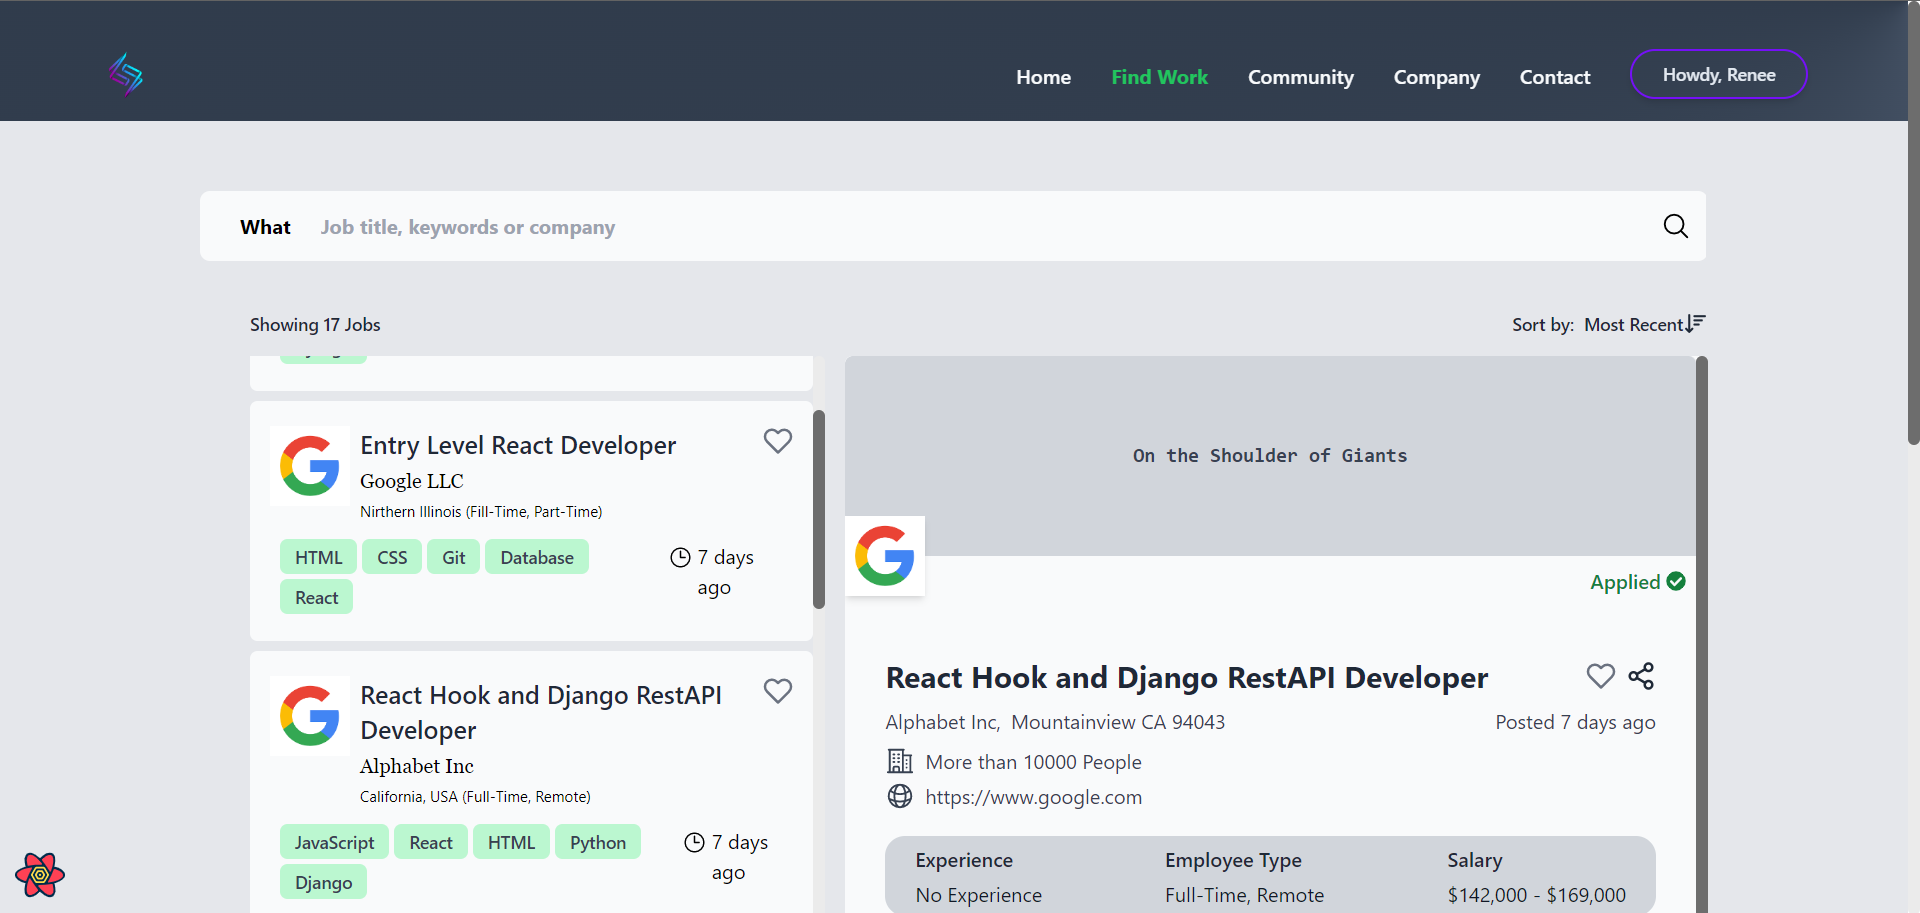Open the Community menu item

[x=1300, y=77]
